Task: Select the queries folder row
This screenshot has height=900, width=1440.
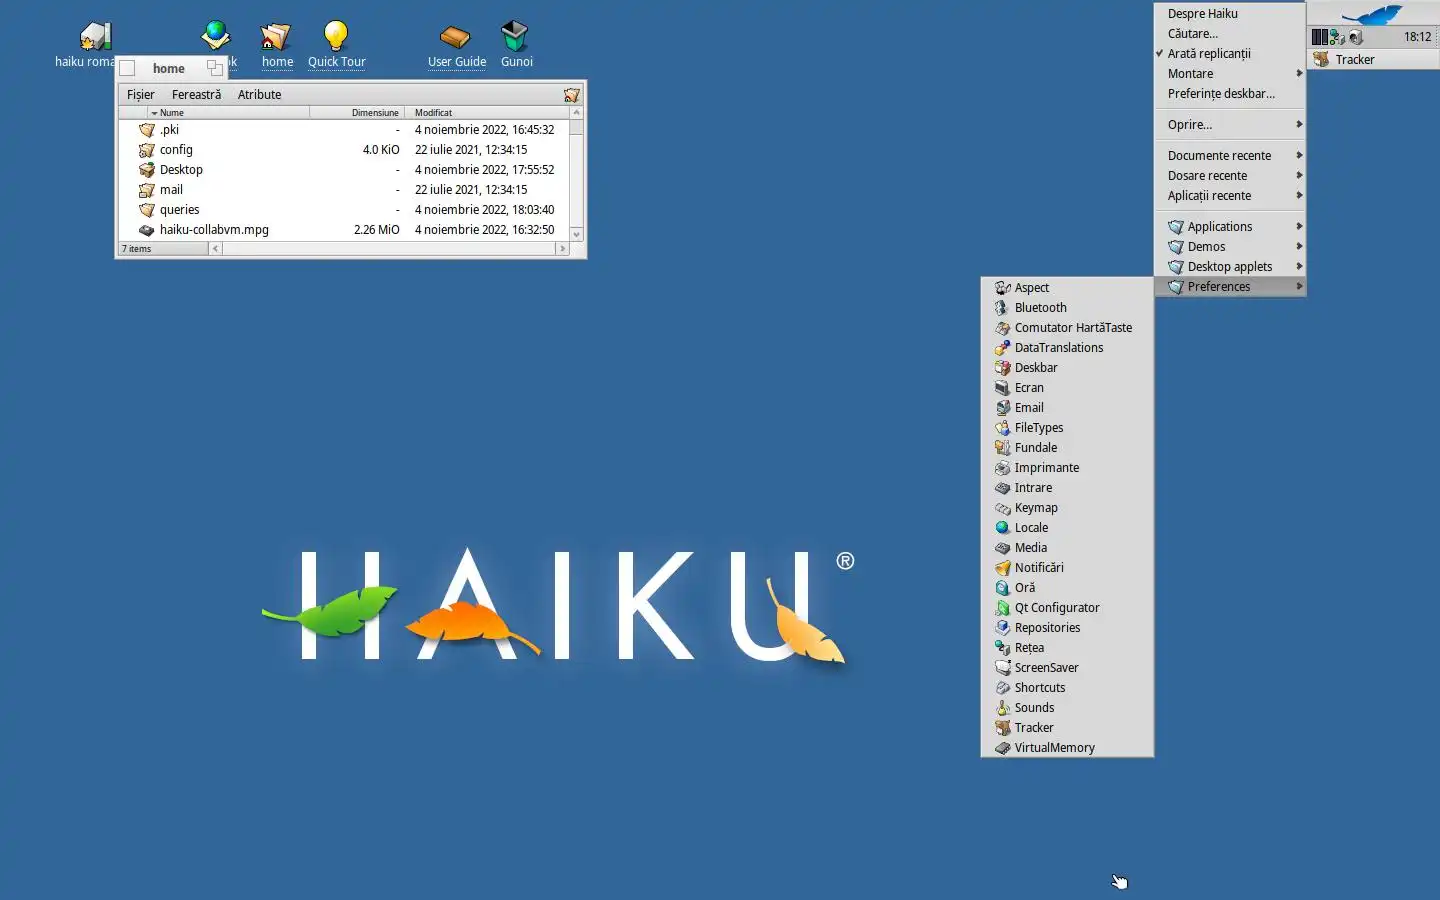Action: click(x=345, y=210)
